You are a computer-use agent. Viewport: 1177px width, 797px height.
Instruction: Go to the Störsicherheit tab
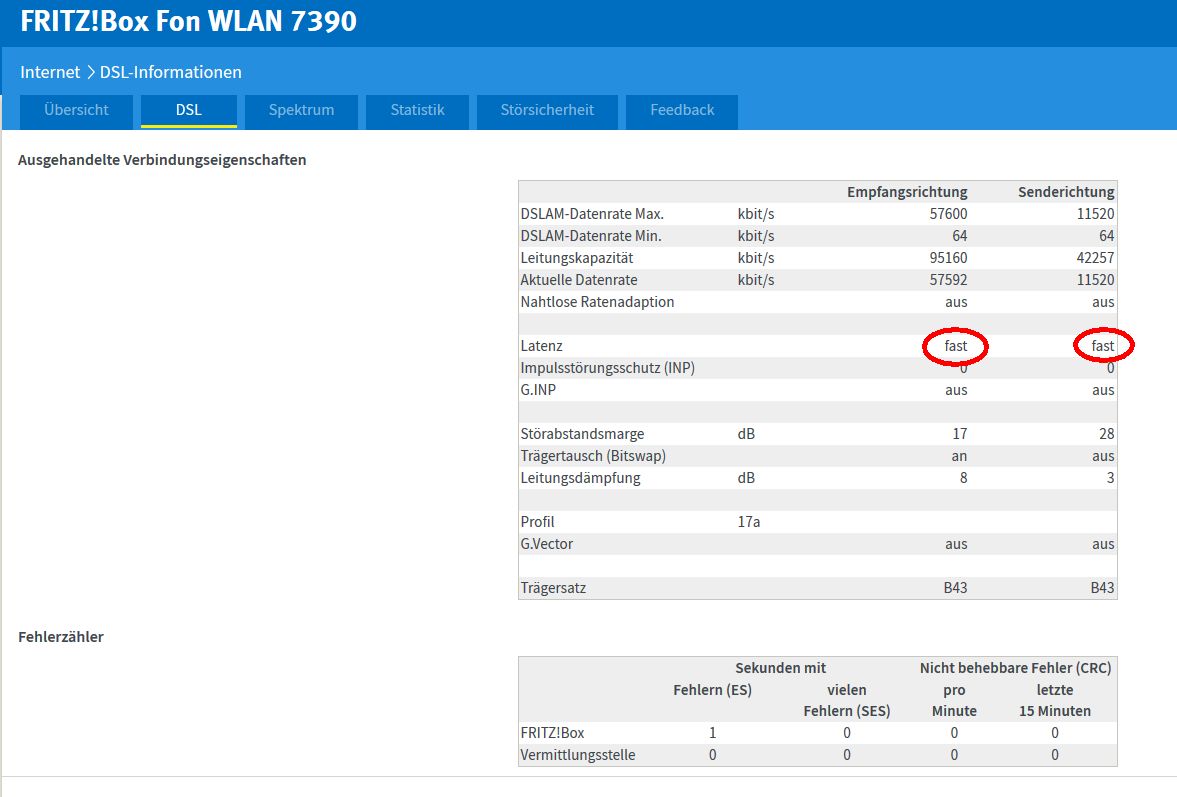click(x=547, y=110)
